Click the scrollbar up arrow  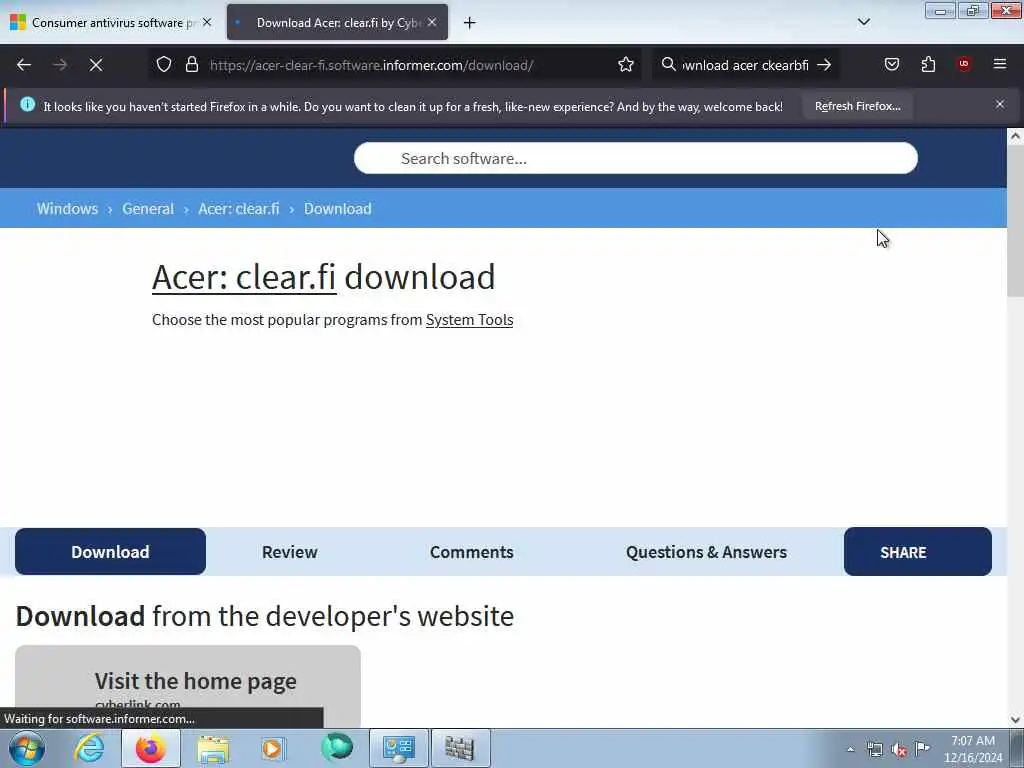click(x=1015, y=136)
